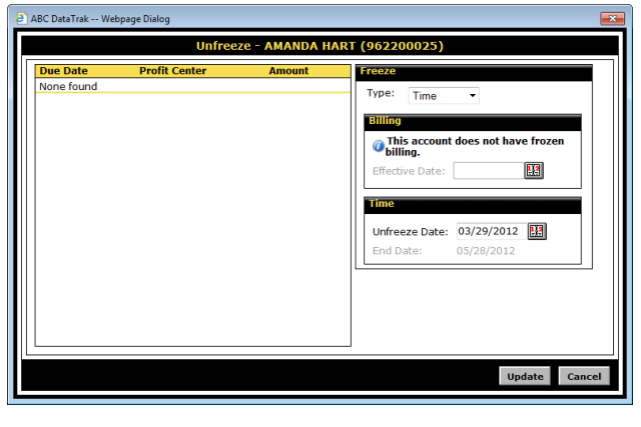Open the Effective Date calendar picker
The height and width of the screenshot is (427, 641).
pos(533,171)
